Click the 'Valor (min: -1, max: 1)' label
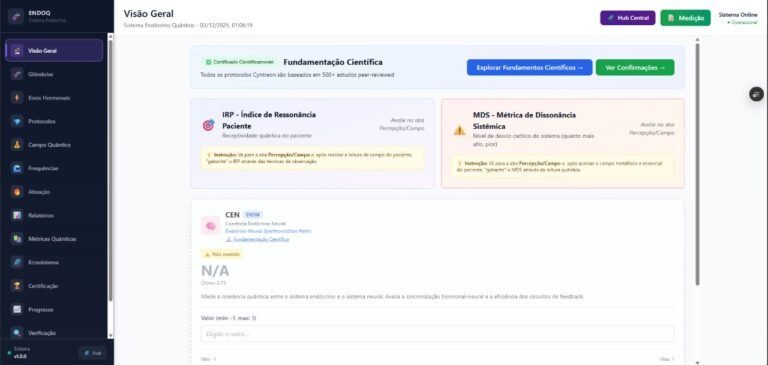768x365 pixels. coord(229,318)
